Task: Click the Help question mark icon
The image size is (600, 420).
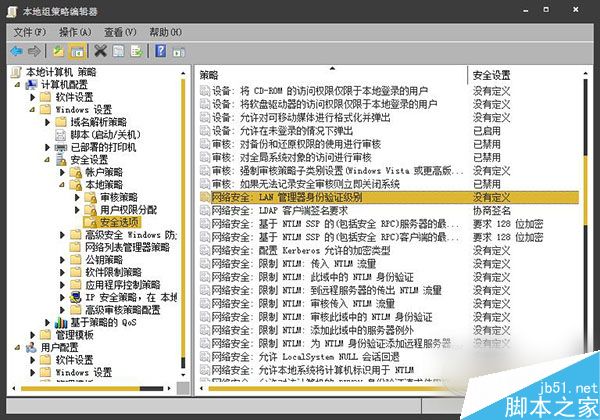Action: point(161,51)
